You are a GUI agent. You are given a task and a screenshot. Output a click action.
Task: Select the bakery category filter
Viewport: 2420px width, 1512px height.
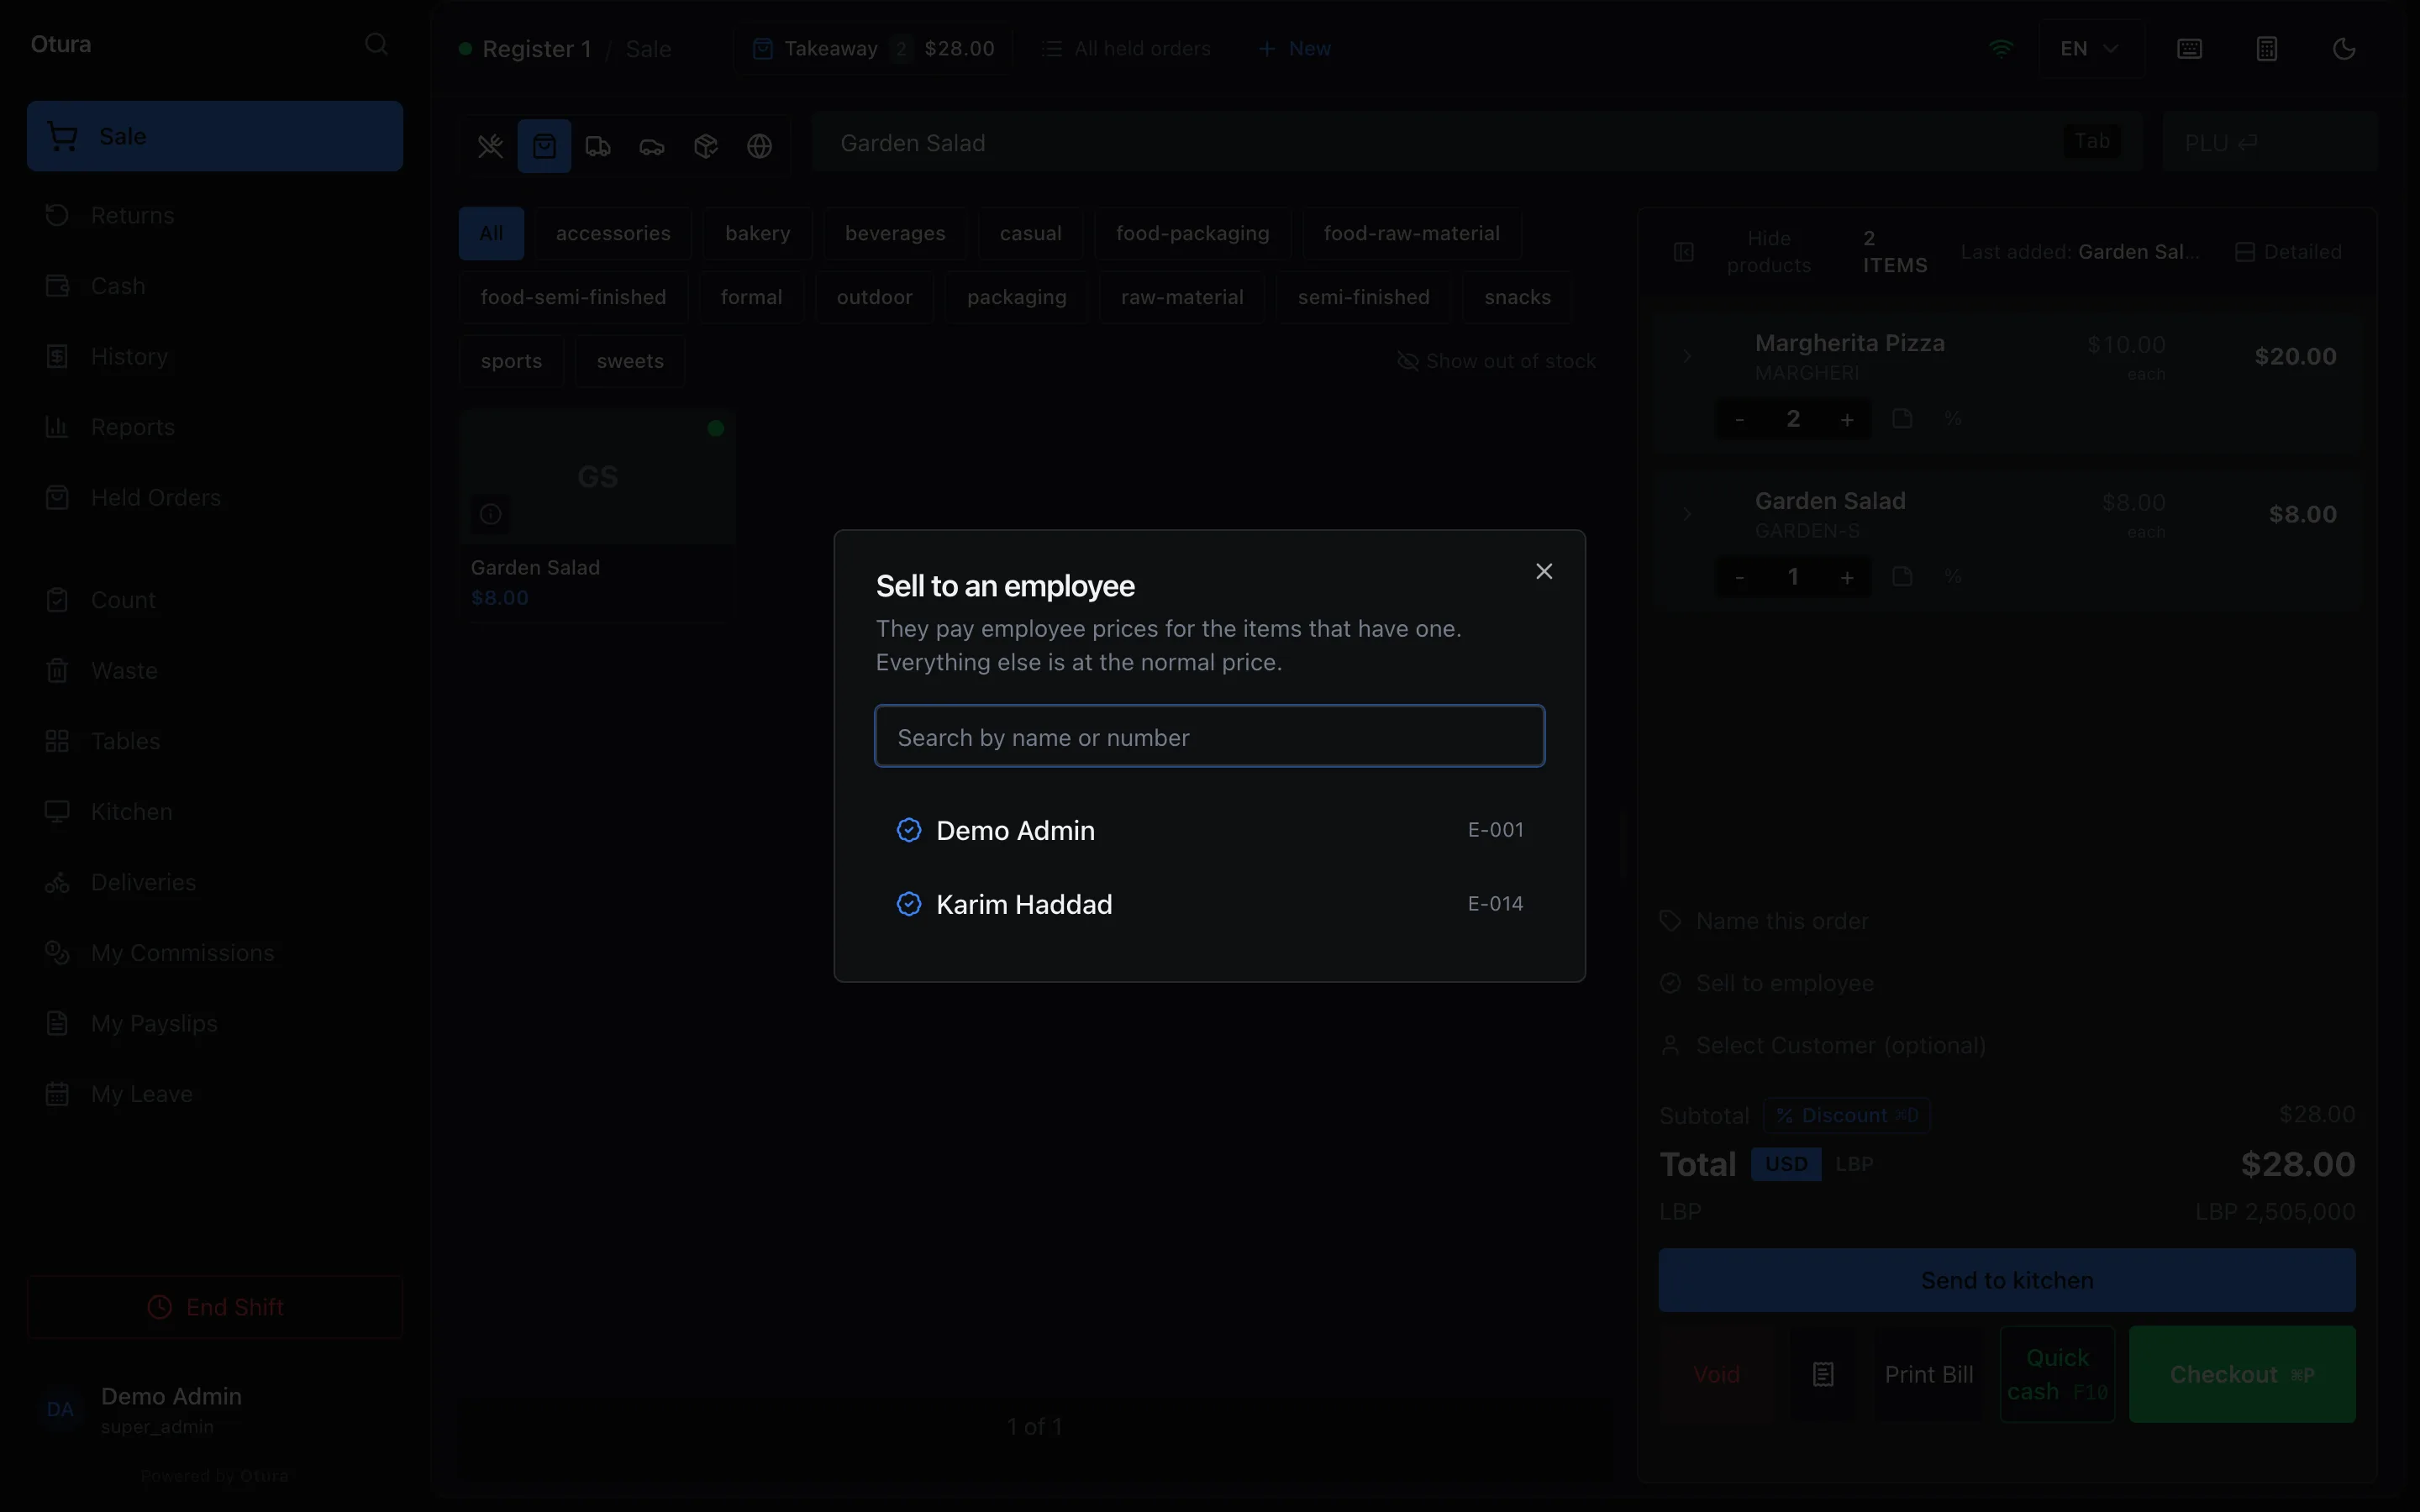[757, 233]
